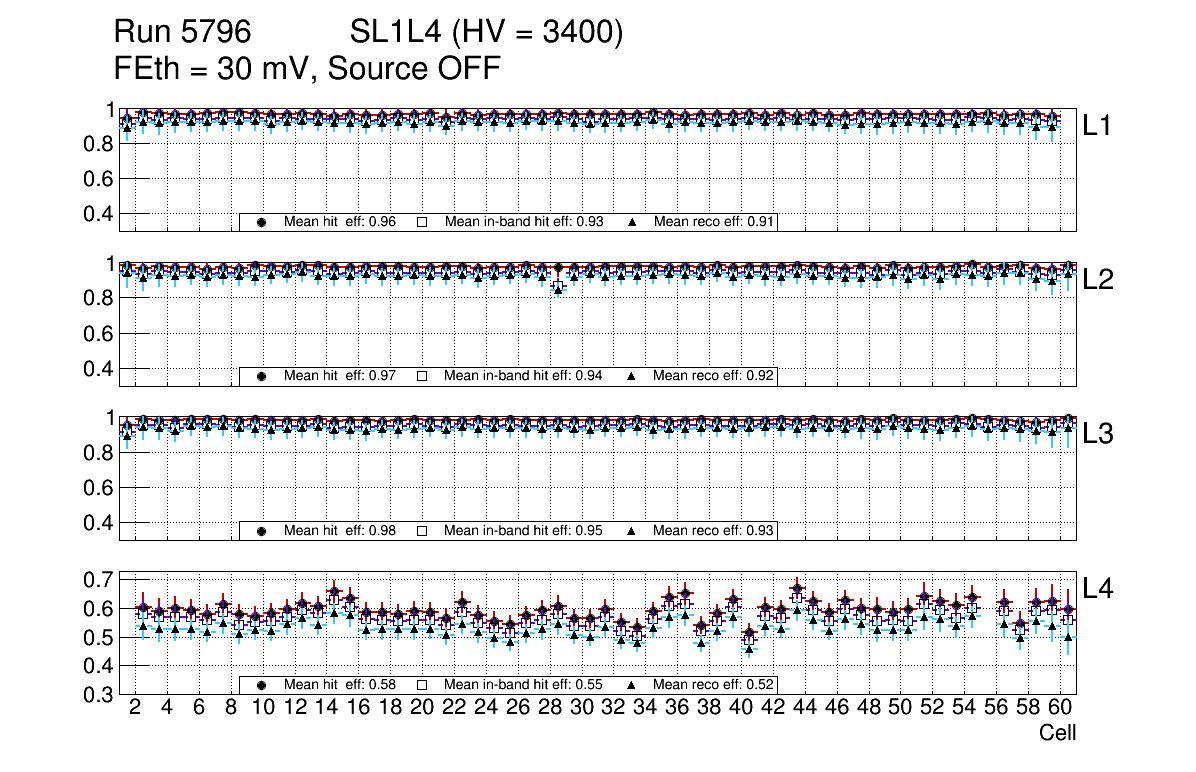
Task: Select the L1 panel label
Action: click(x=1098, y=126)
